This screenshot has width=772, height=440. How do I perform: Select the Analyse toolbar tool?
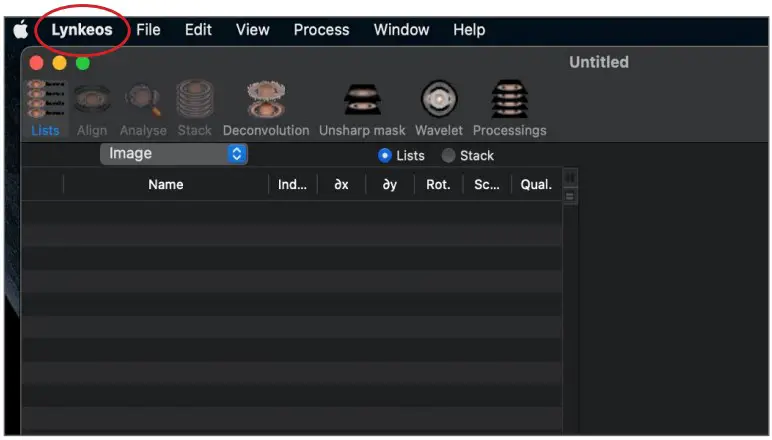143,108
